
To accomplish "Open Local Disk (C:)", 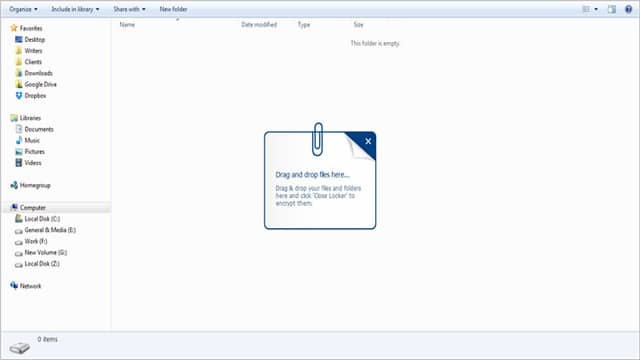I will pos(42,219).
